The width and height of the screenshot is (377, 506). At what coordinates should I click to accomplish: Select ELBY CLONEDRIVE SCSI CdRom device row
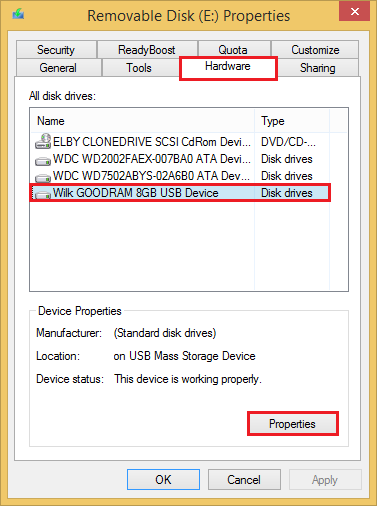[x=180, y=142]
